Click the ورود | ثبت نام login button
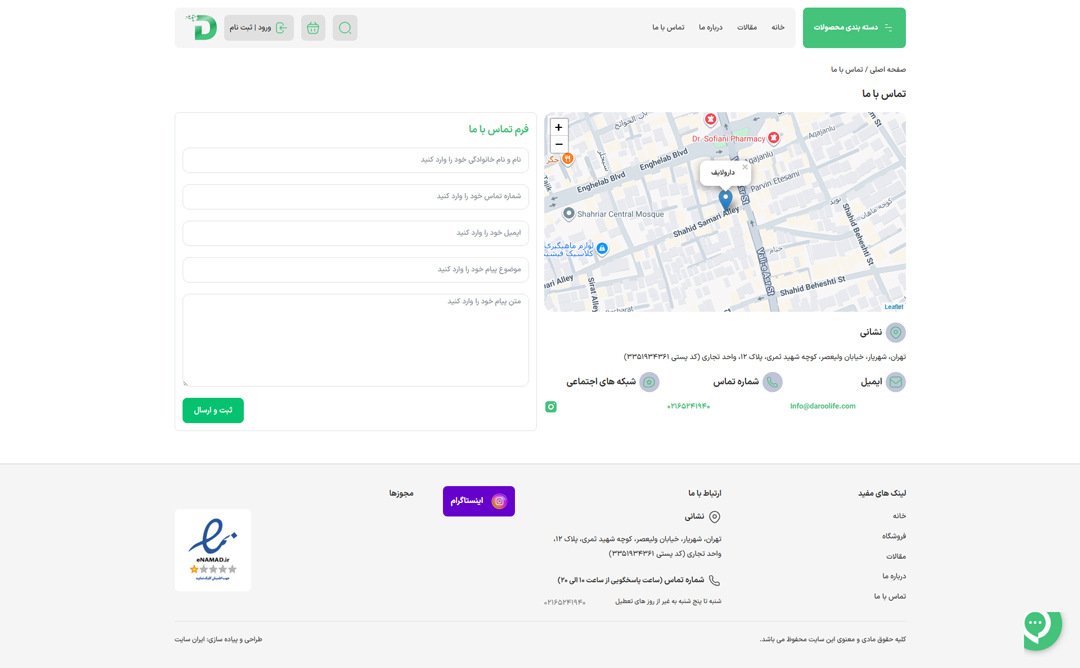Screen dimensions: 1080x668 (258, 28)
